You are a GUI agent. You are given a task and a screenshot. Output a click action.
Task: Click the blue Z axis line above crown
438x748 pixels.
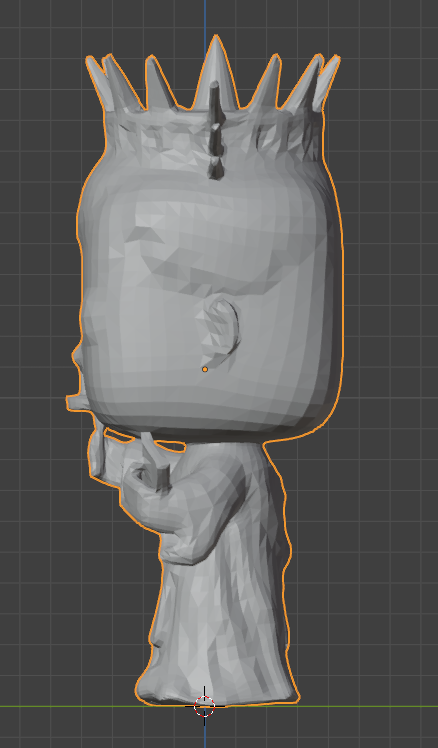point(205,17)
